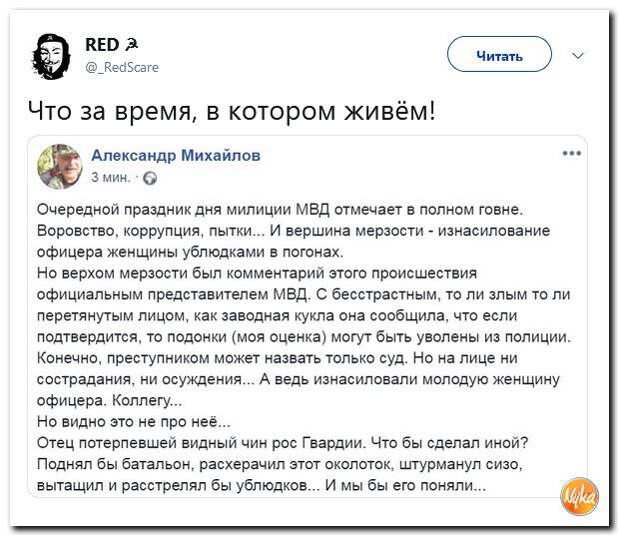Expand the tweet options chevron
This screenshot has height=537, width=620.
coord(578,56)
